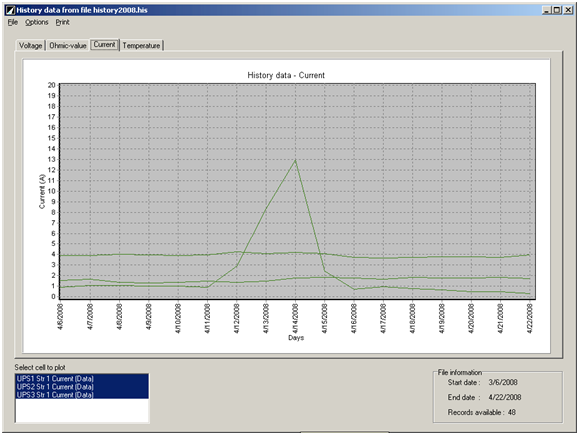
Task: Minimize the history data window
Action: point(547,10)
